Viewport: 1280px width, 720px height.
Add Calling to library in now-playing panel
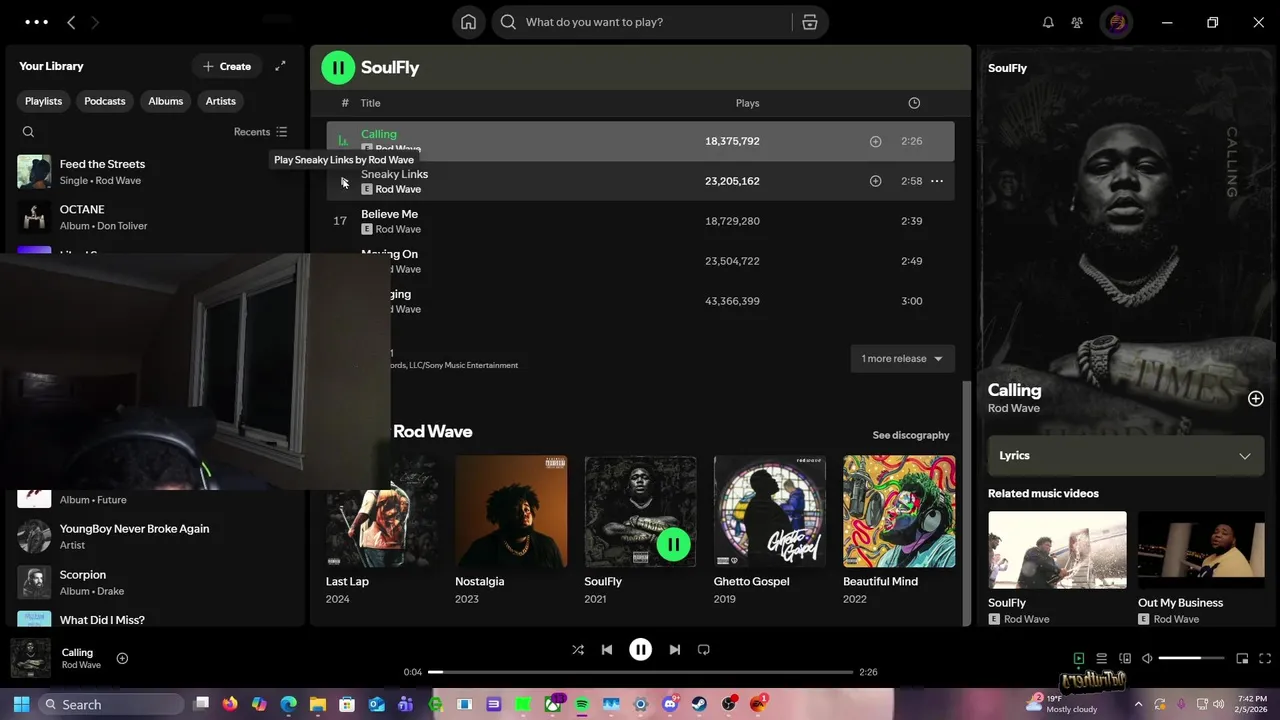pos(1256,398)
